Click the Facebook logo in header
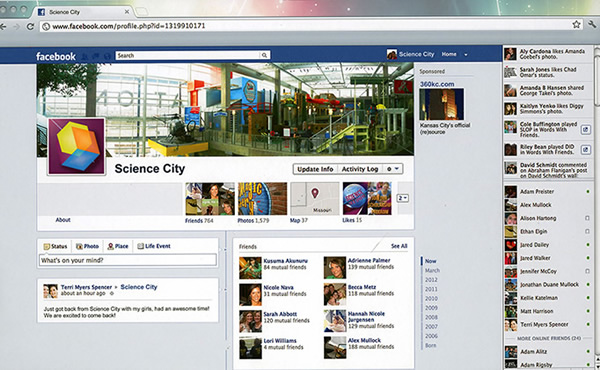600x370 pixels. click(x=56, y=56)
